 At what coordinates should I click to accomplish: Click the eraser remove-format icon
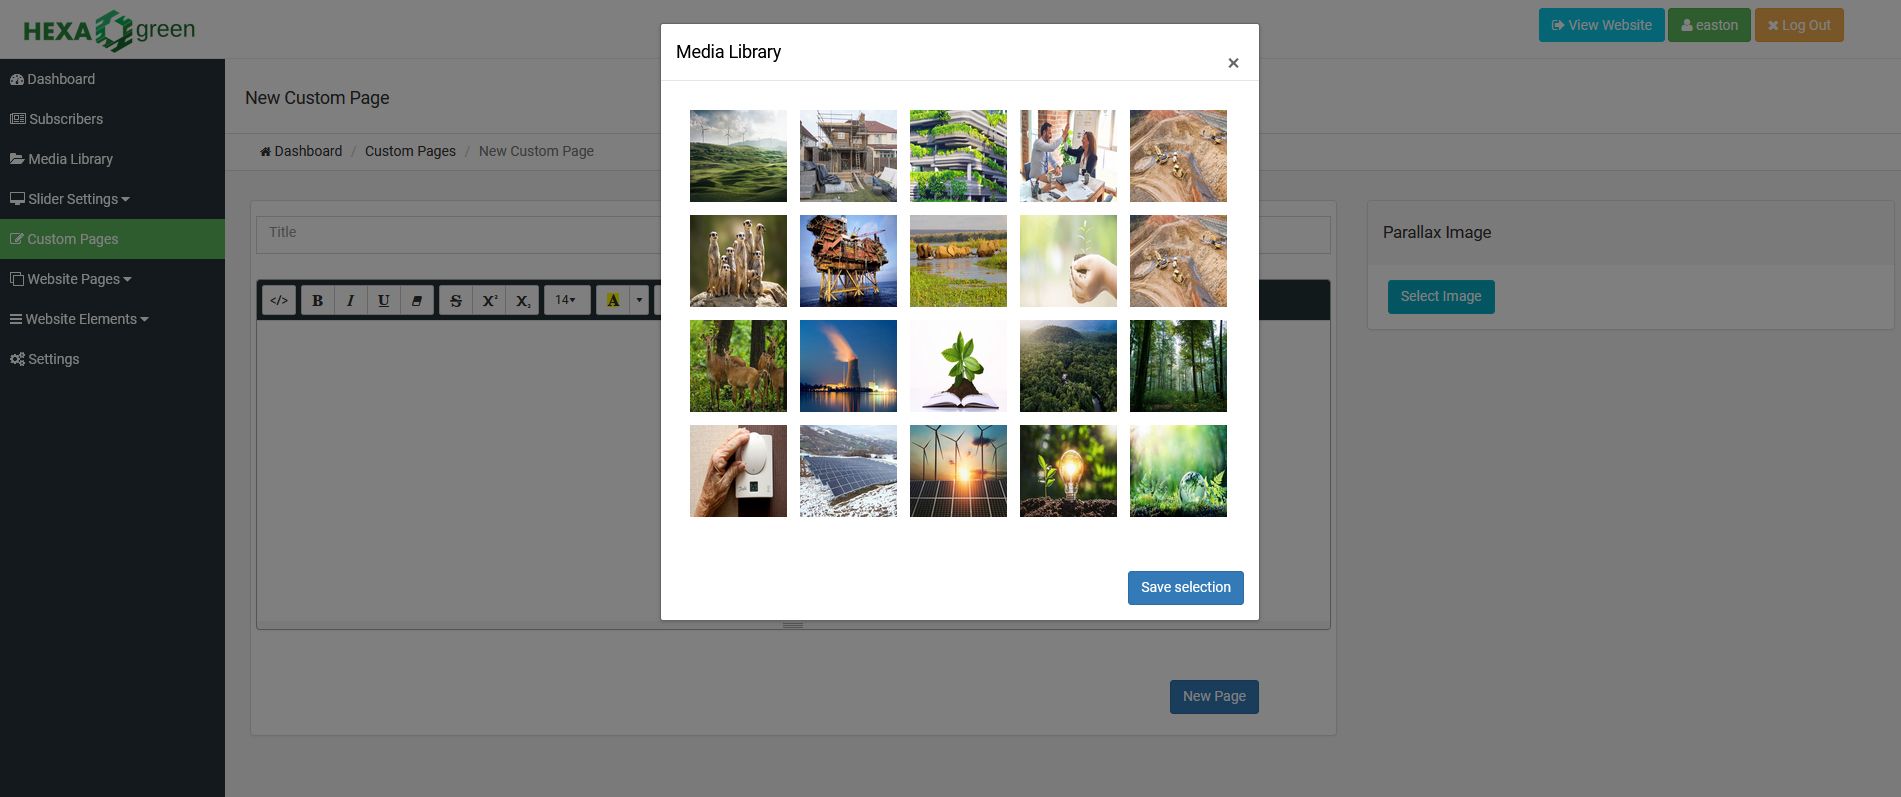coord(417,300)
